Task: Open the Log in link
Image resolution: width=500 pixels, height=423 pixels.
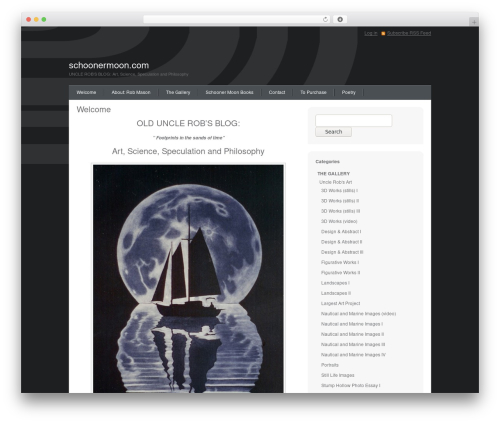Action: pyautogui.click(x=371, y=33)
